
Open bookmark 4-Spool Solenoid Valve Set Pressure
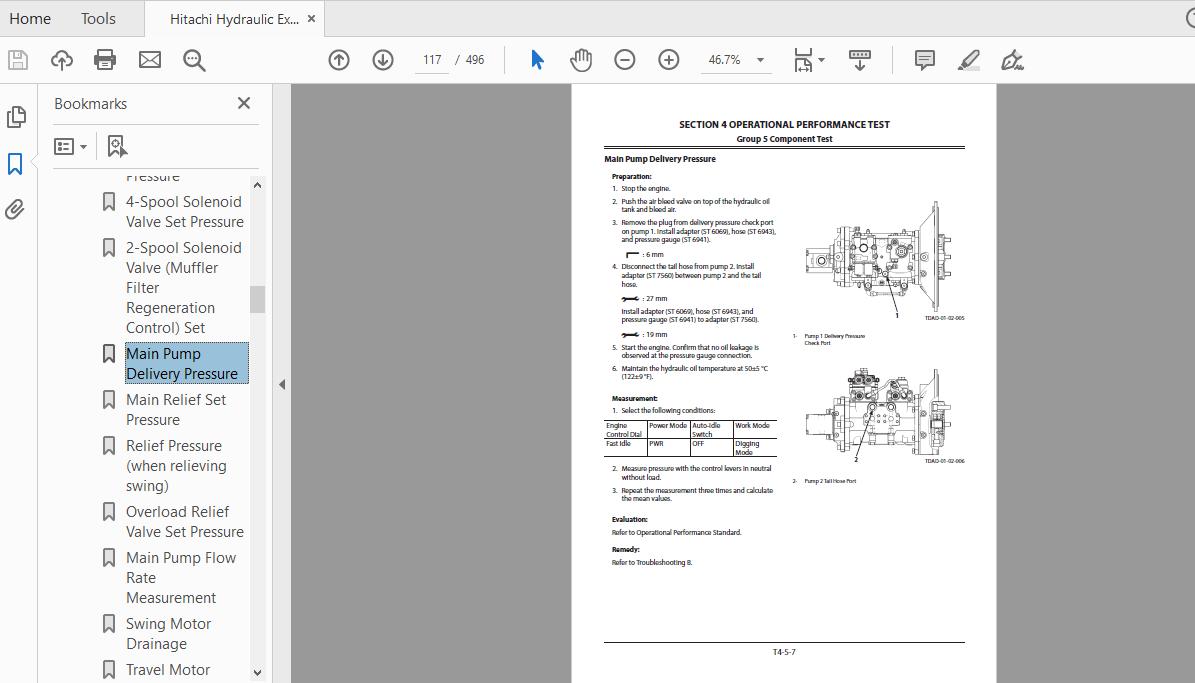[184, 212]
